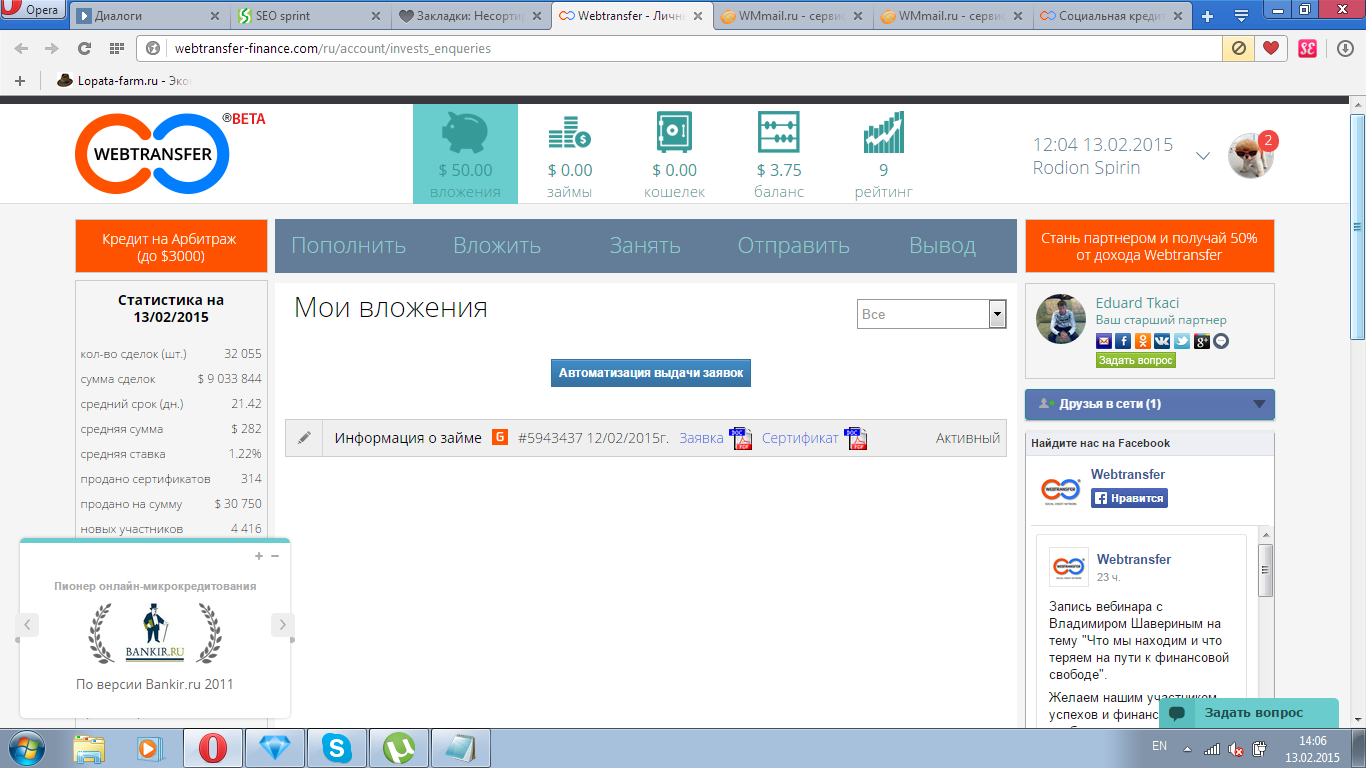Click Автоматизация выдачи заявок button

(651, 373)
